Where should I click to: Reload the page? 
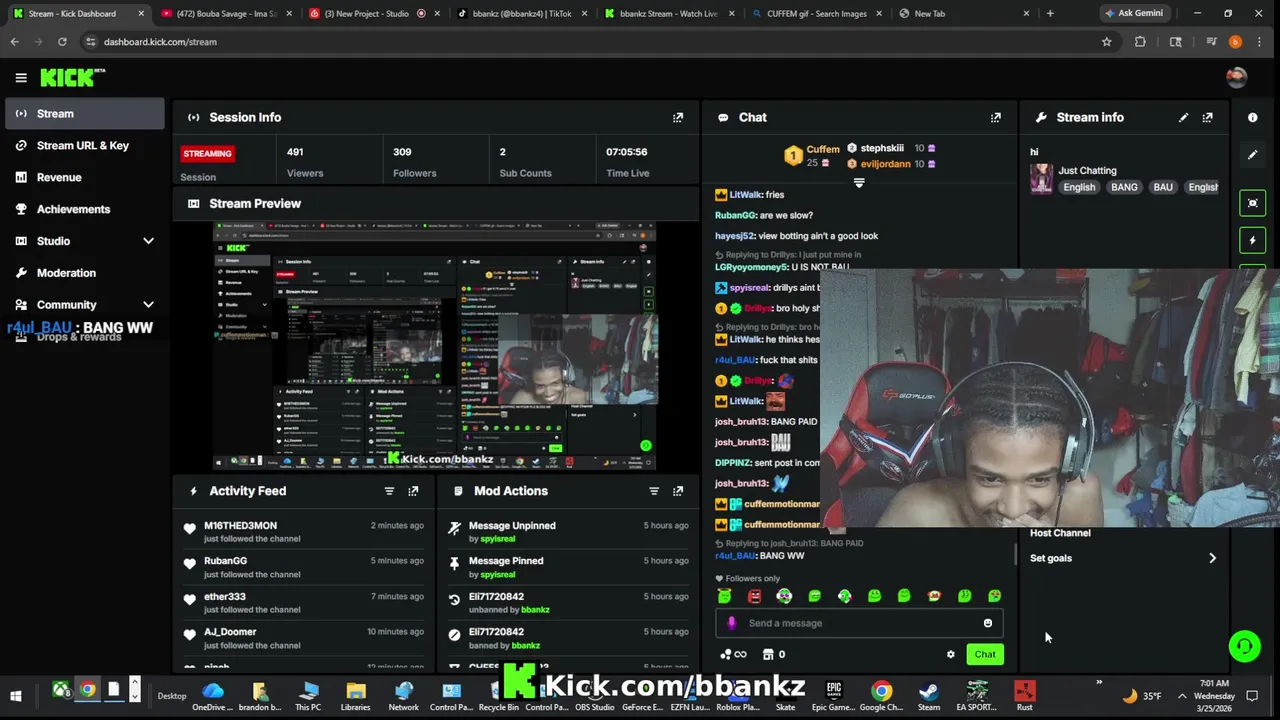coord(62,42)
